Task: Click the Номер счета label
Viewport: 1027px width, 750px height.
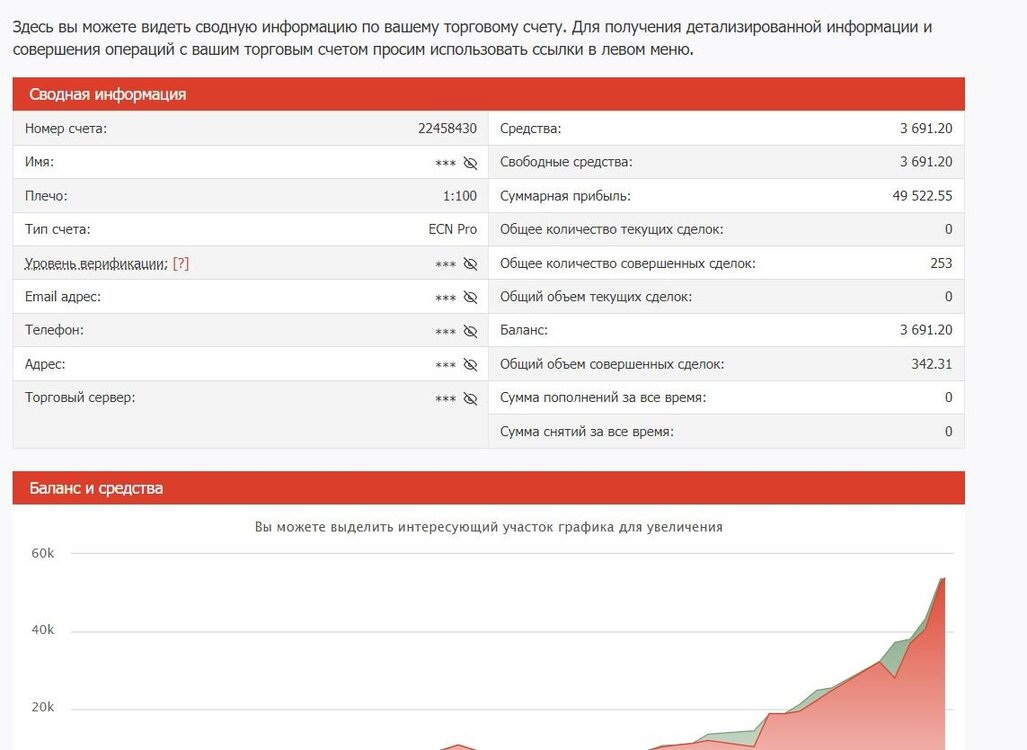Action: click(x=65, y=128)
